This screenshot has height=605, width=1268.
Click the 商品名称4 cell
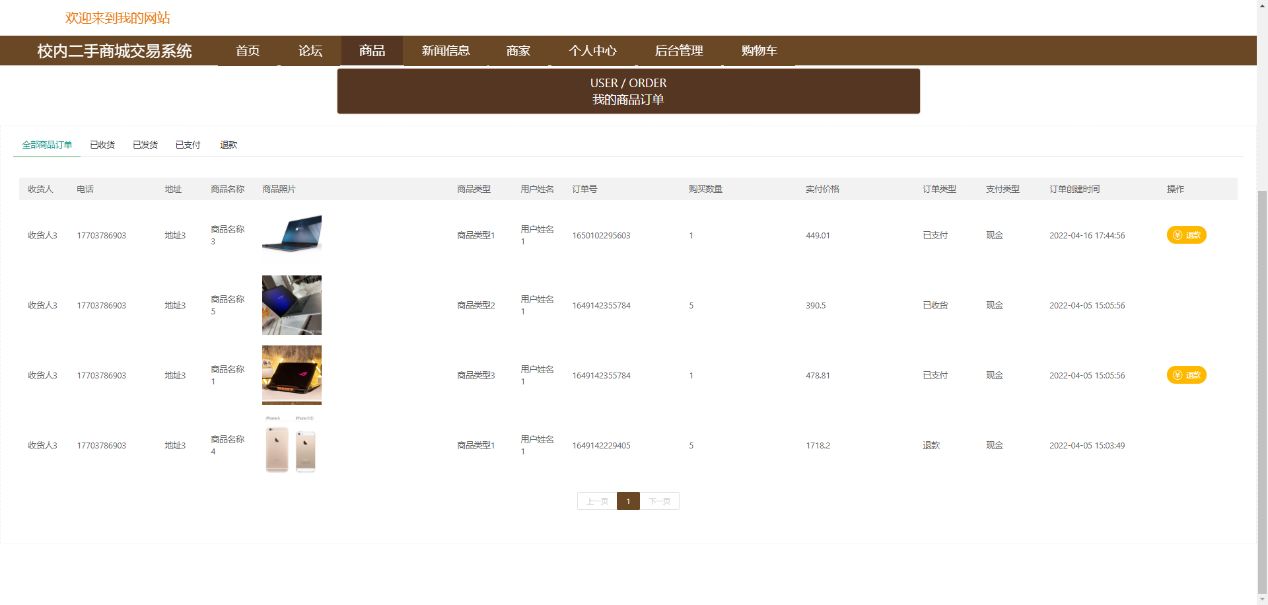point(228,445)
